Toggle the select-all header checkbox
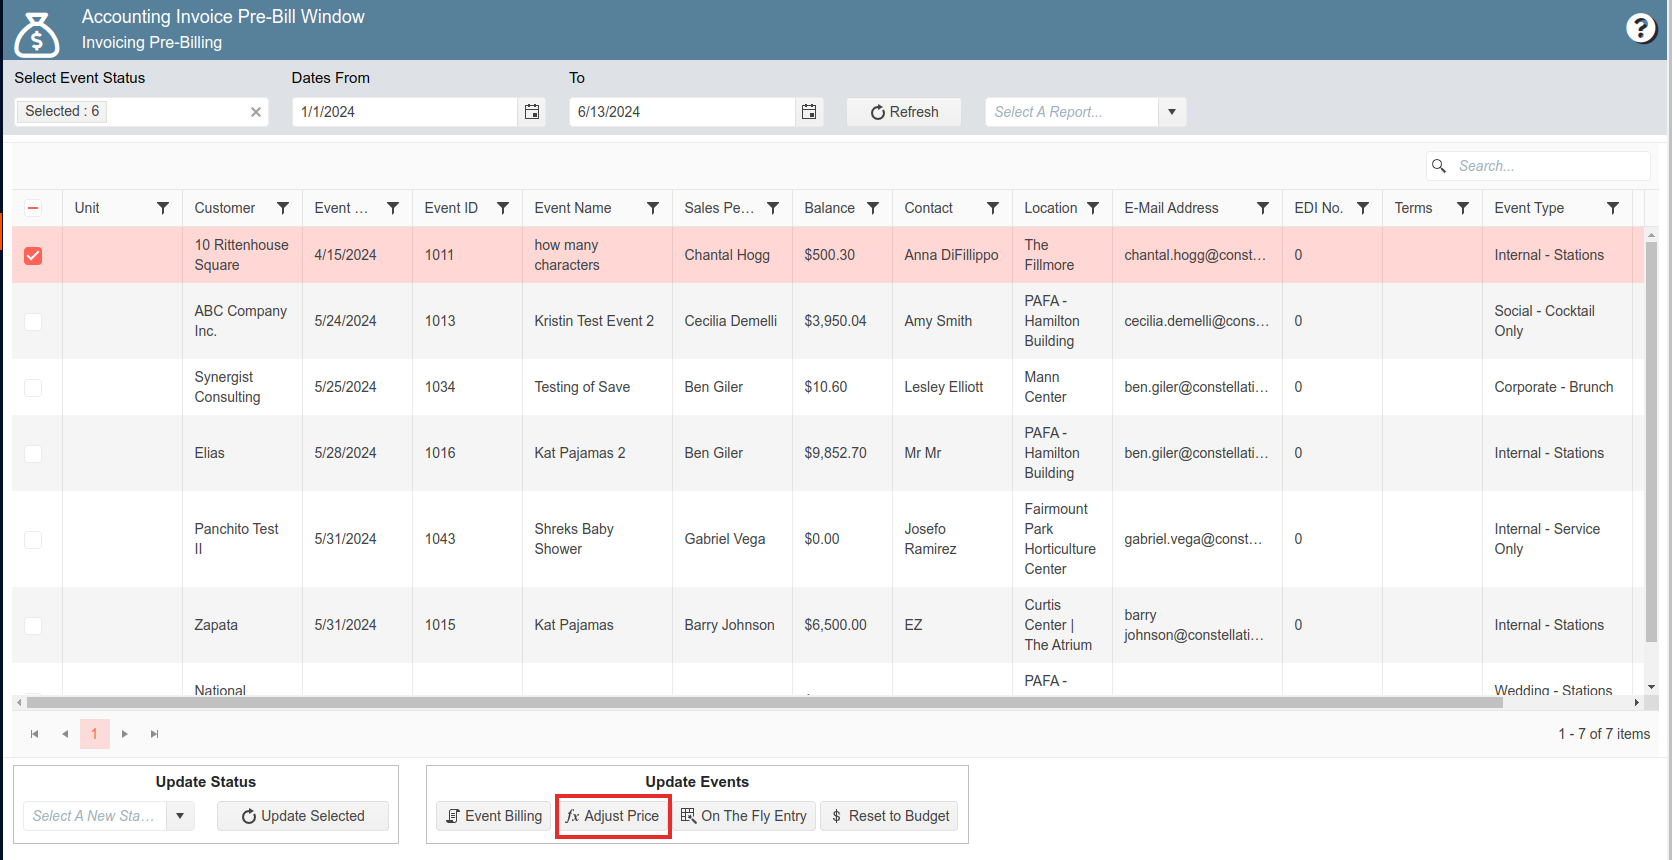 pos(33,208)
